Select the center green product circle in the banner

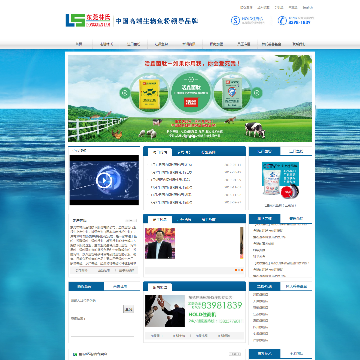pos(191,92)
